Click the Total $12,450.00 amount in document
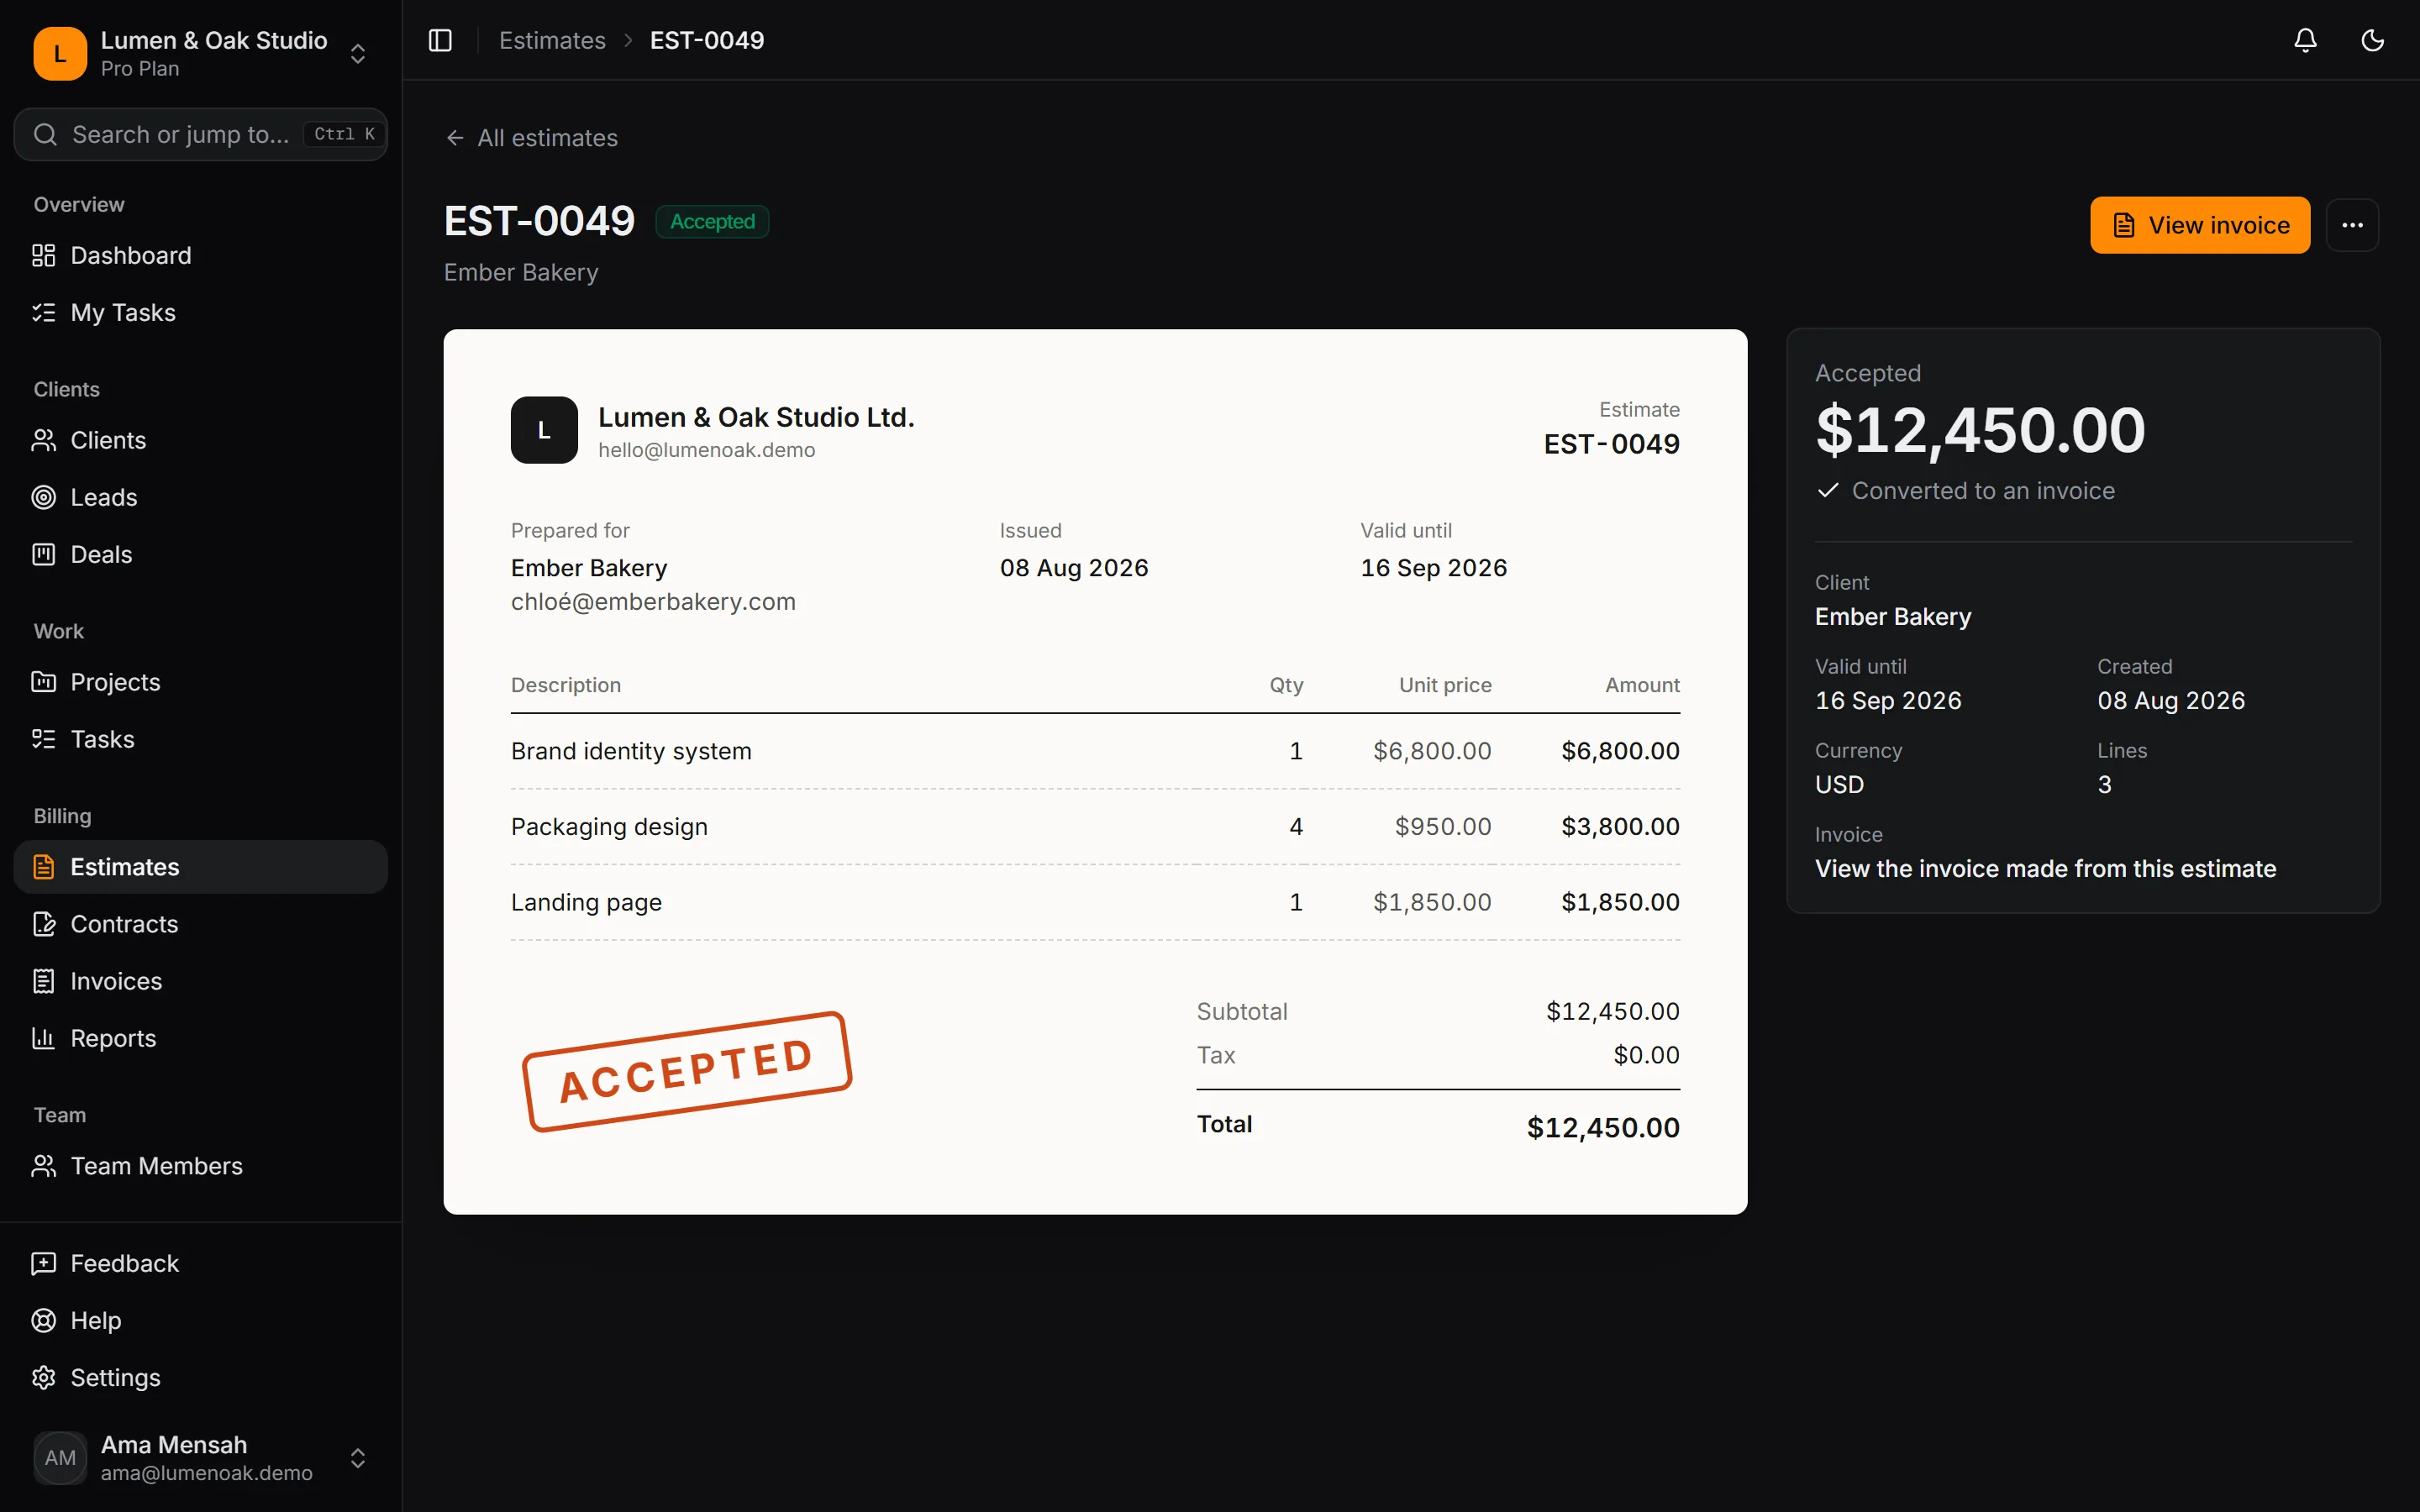 (1603, 1128)
